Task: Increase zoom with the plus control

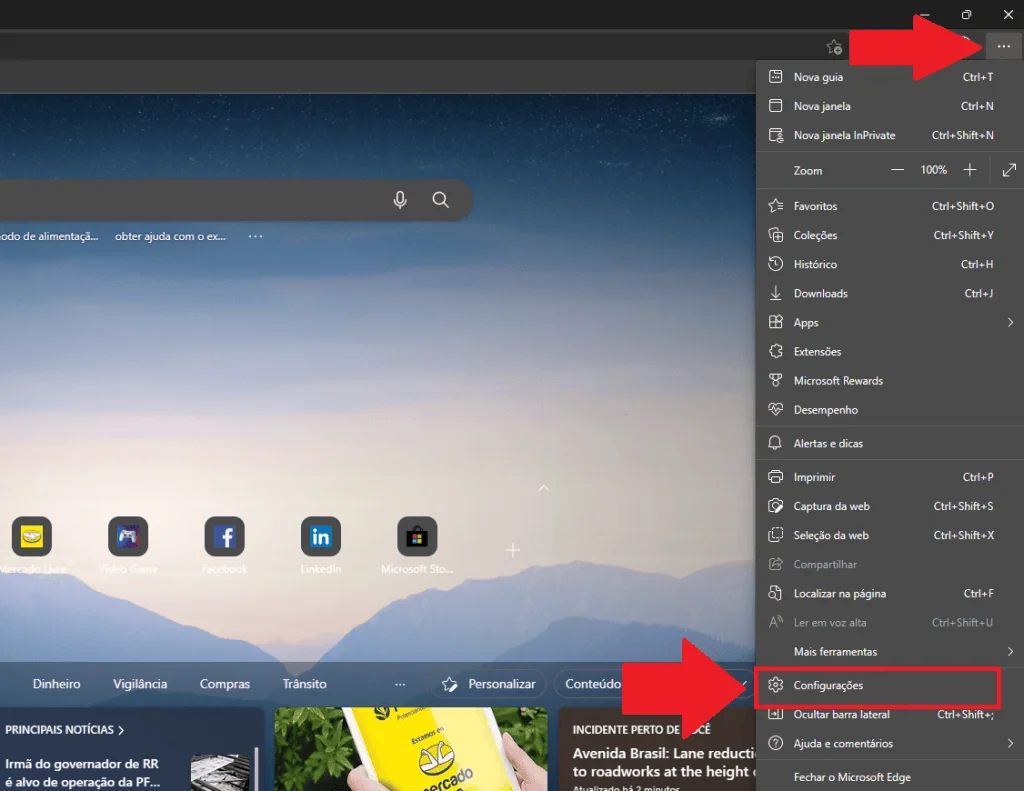Action: (969, 169)
